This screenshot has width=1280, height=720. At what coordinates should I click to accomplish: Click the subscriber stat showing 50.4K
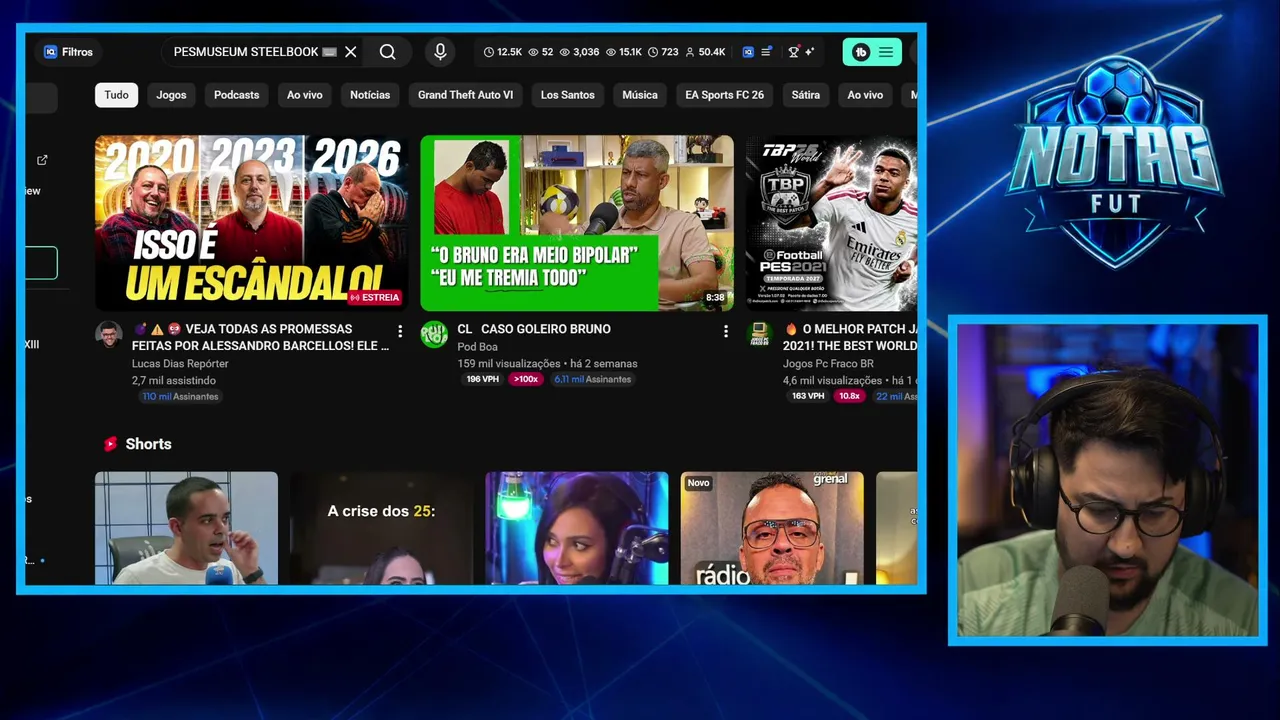coord(705,52)
